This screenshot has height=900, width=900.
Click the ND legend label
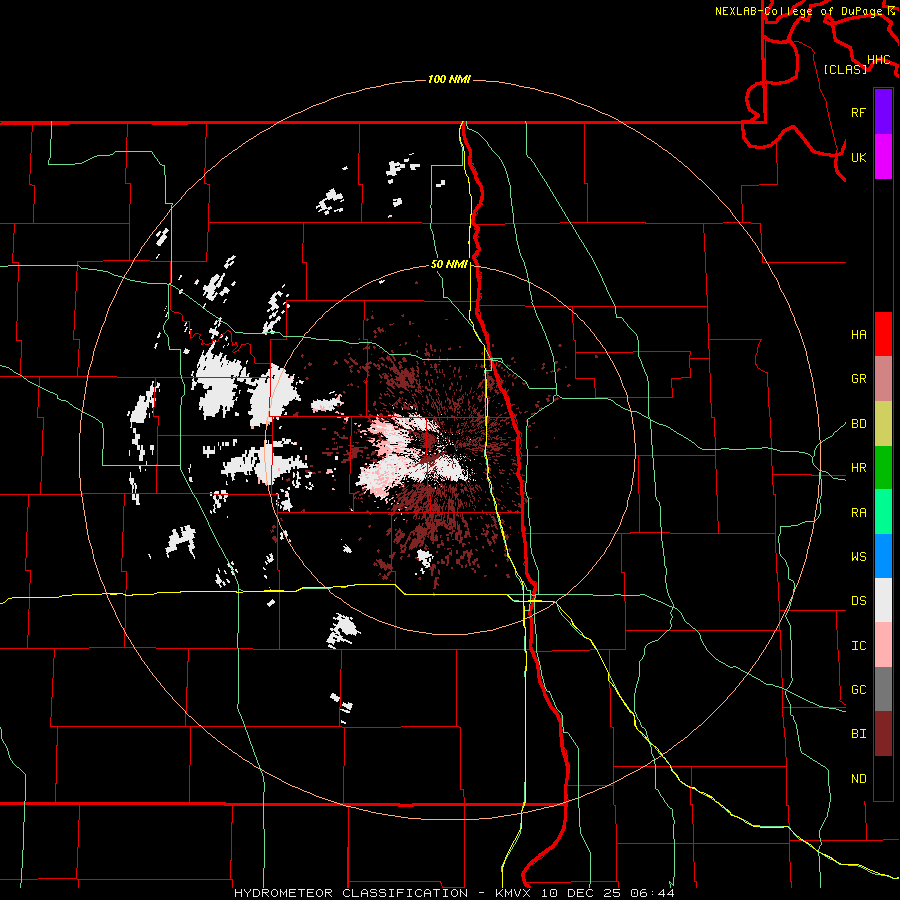point(859,779)
